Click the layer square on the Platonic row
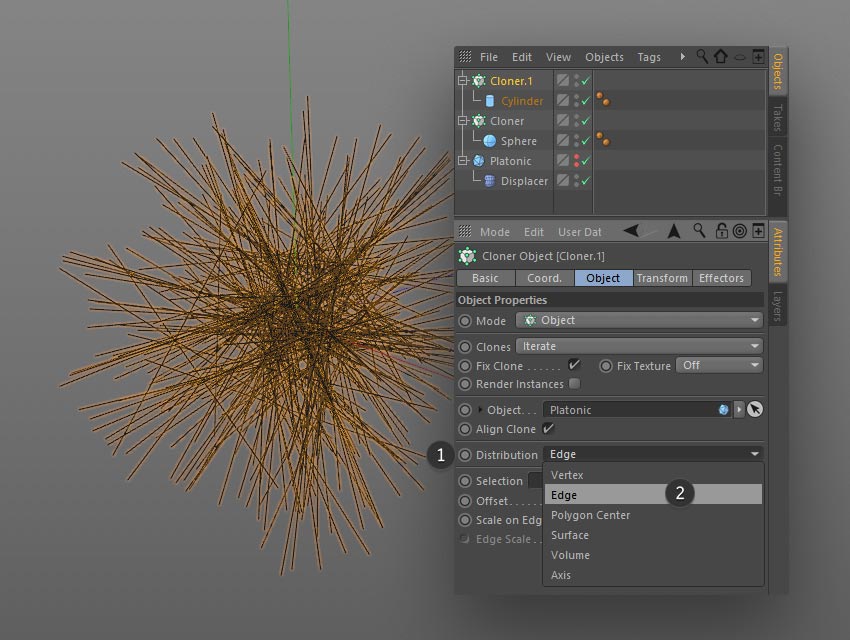Screen dimensions: 850x640 point(563,160)
